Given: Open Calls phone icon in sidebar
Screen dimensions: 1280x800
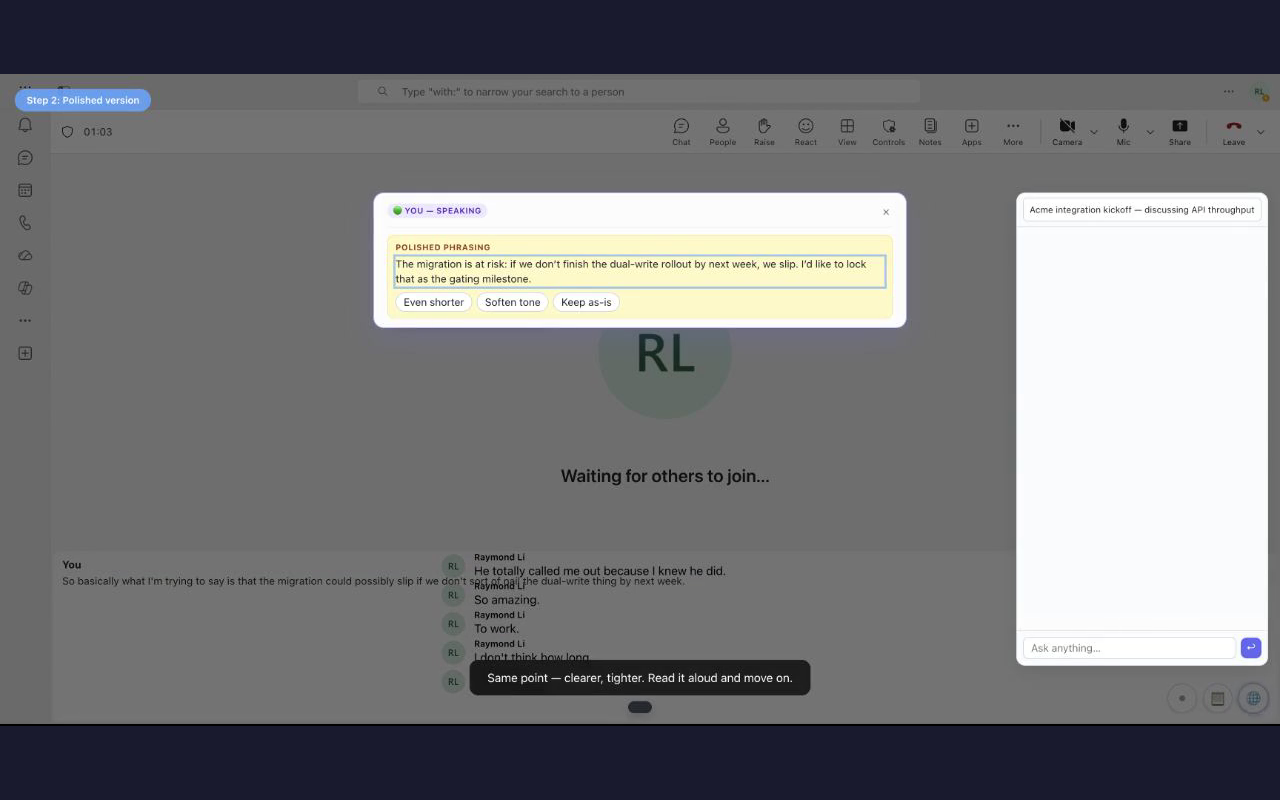Looking at the screenshot, I should tap(25, 223).
